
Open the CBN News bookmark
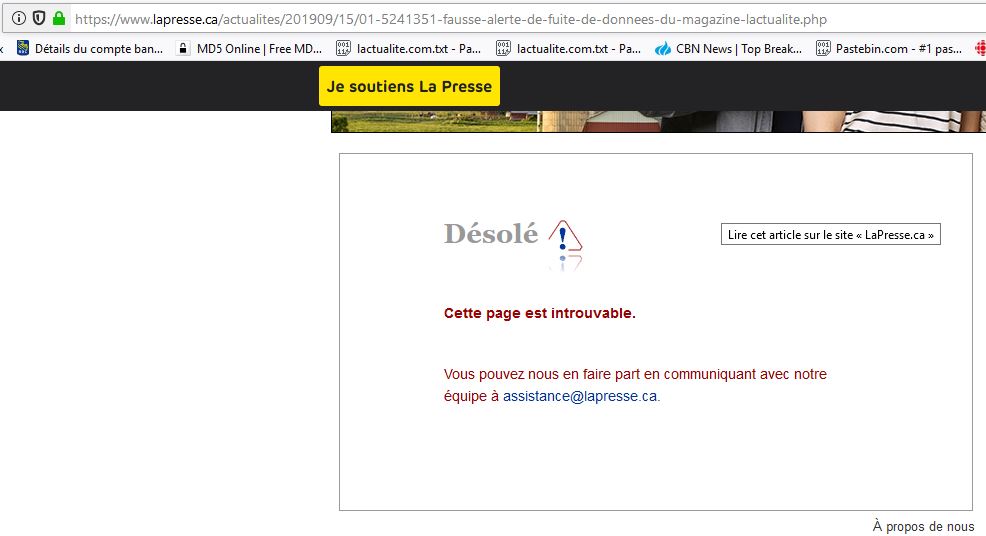728,48
